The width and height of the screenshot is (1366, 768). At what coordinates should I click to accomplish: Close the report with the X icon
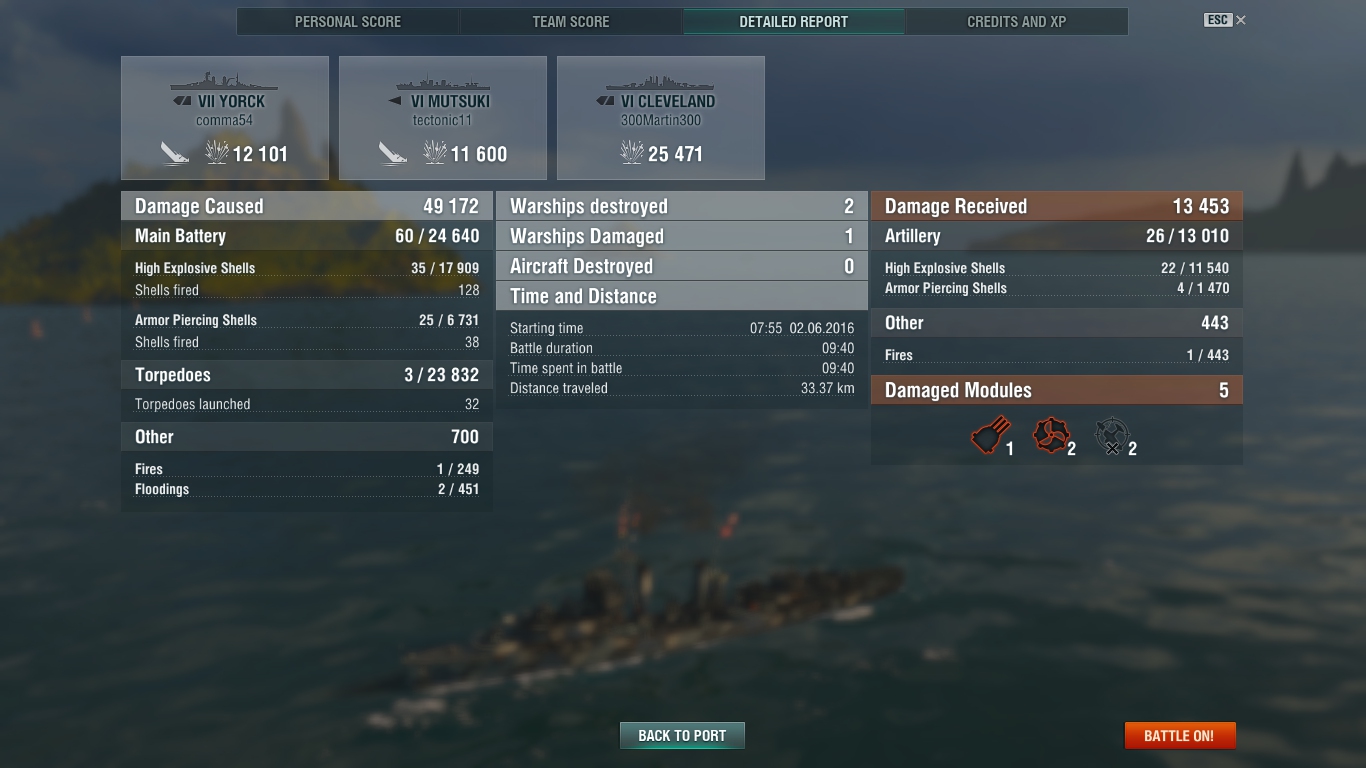1241,20
